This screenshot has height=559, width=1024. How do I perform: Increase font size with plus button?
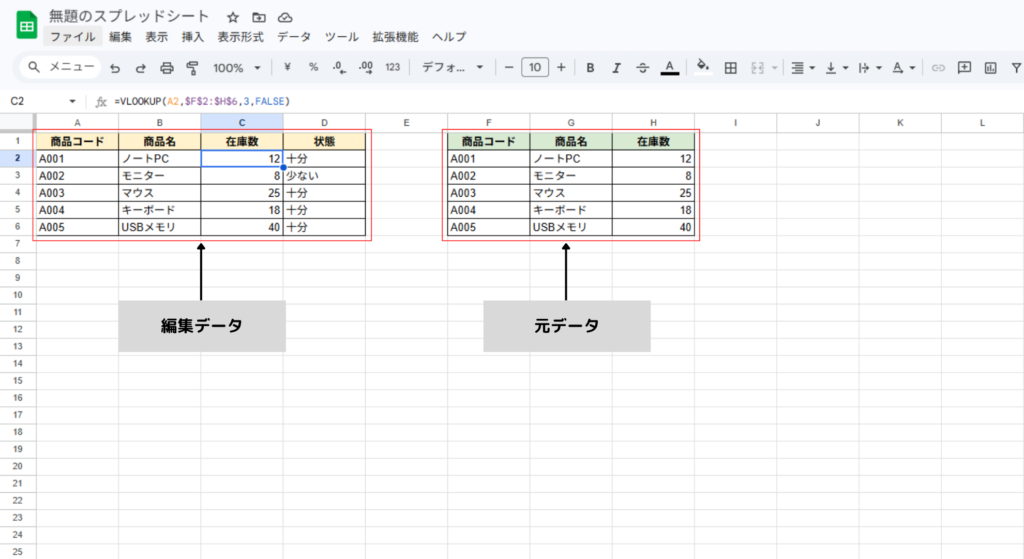[x=561, y=68]
